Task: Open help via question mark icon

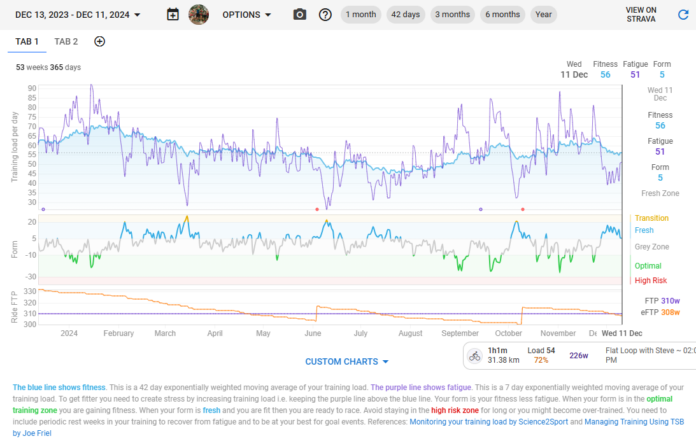Action: tap(325, 15)
